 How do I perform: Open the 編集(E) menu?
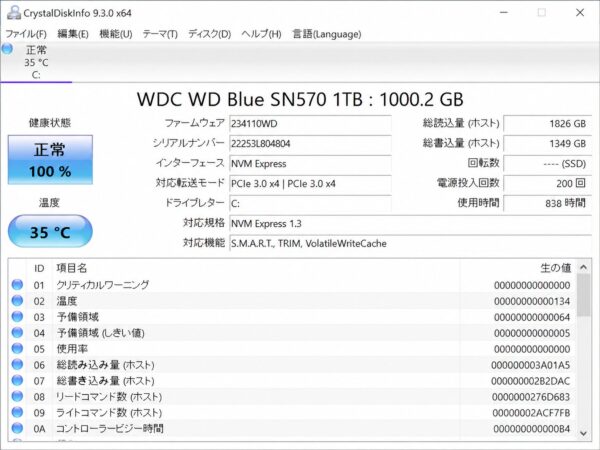(73, 34)
